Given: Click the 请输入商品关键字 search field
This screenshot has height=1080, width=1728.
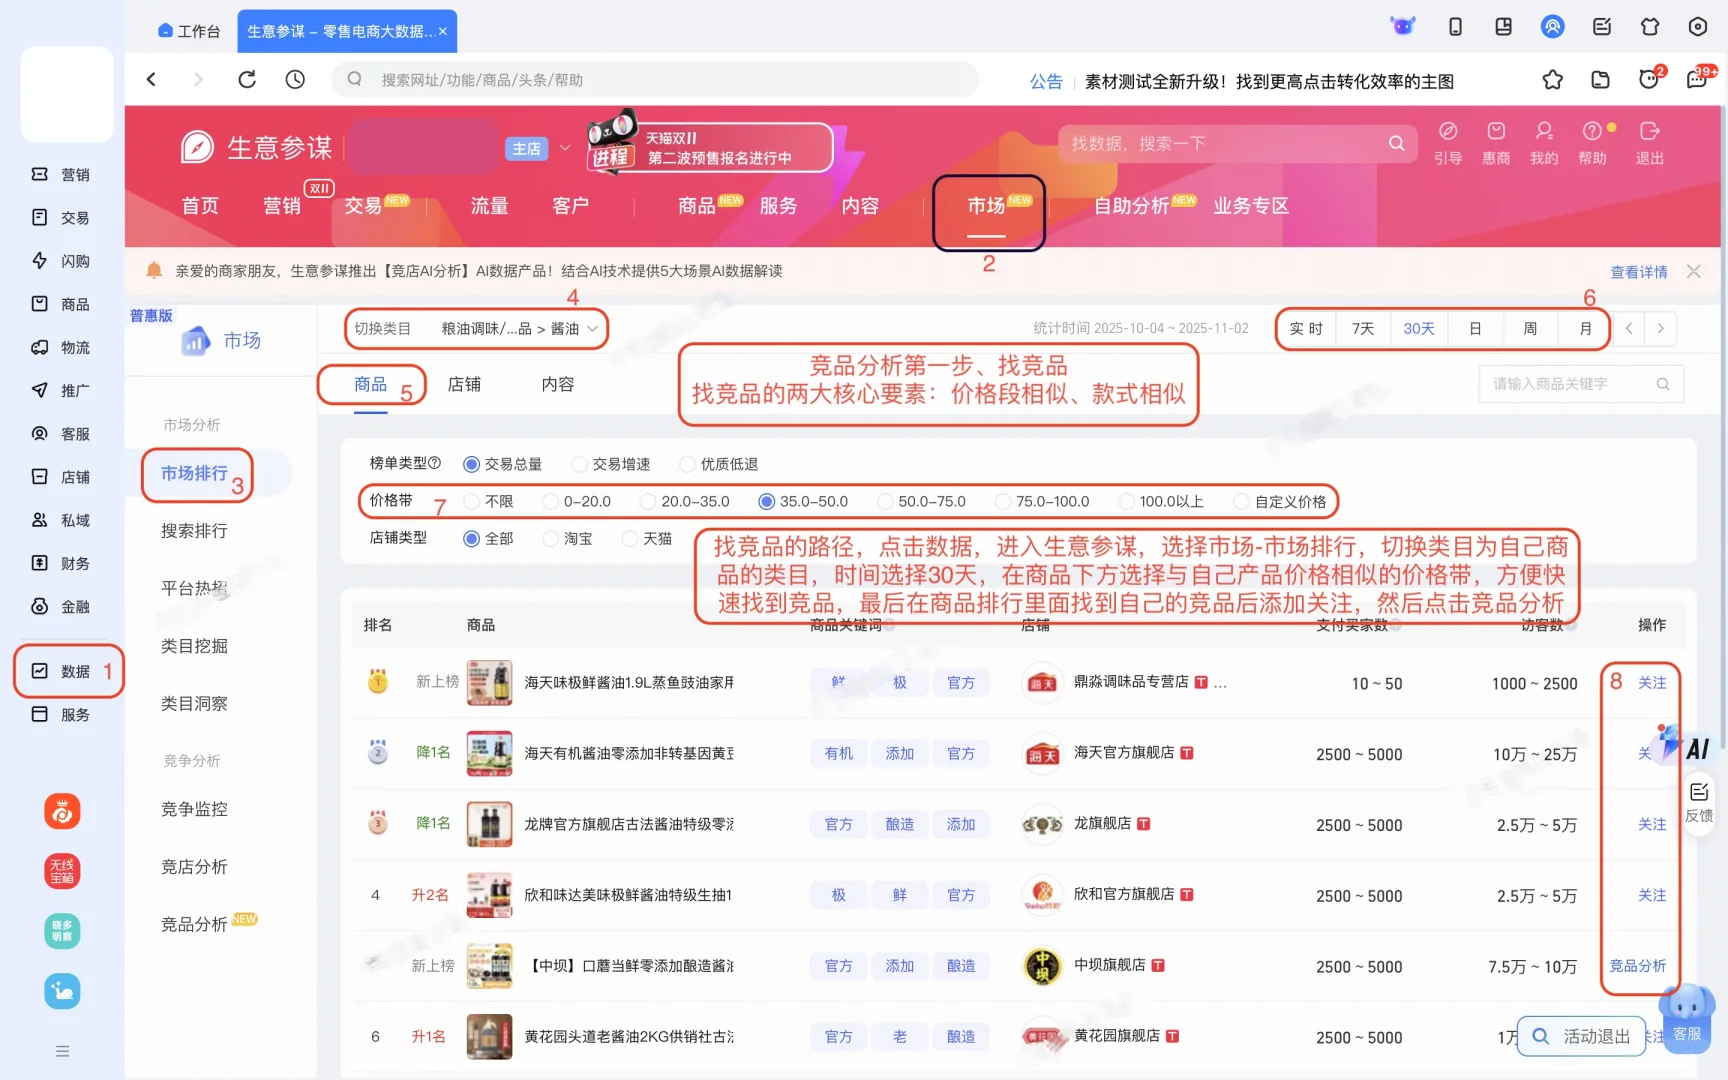Looking at the screenshot, I should tap(1581, 384).
